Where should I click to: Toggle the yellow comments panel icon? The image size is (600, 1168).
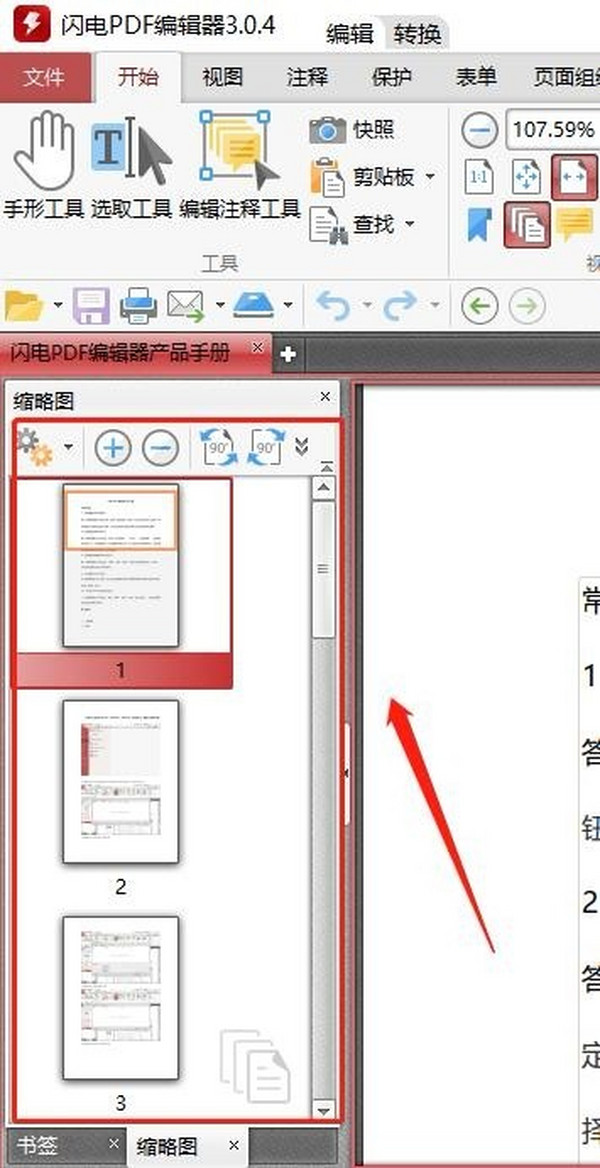click(x=575, y=224)
